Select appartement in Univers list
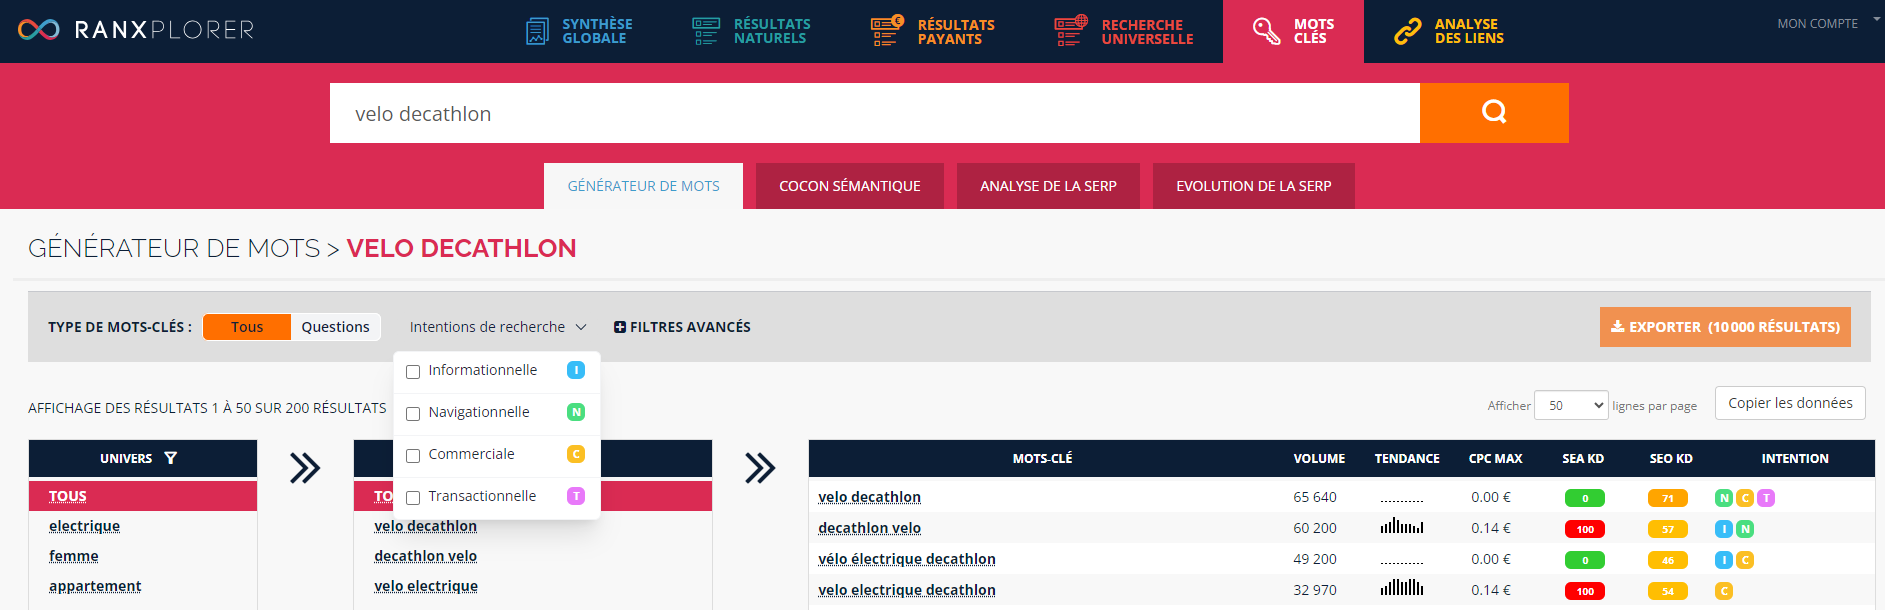This screenshot has height=610, width=1885. click(x=95, y=586)
